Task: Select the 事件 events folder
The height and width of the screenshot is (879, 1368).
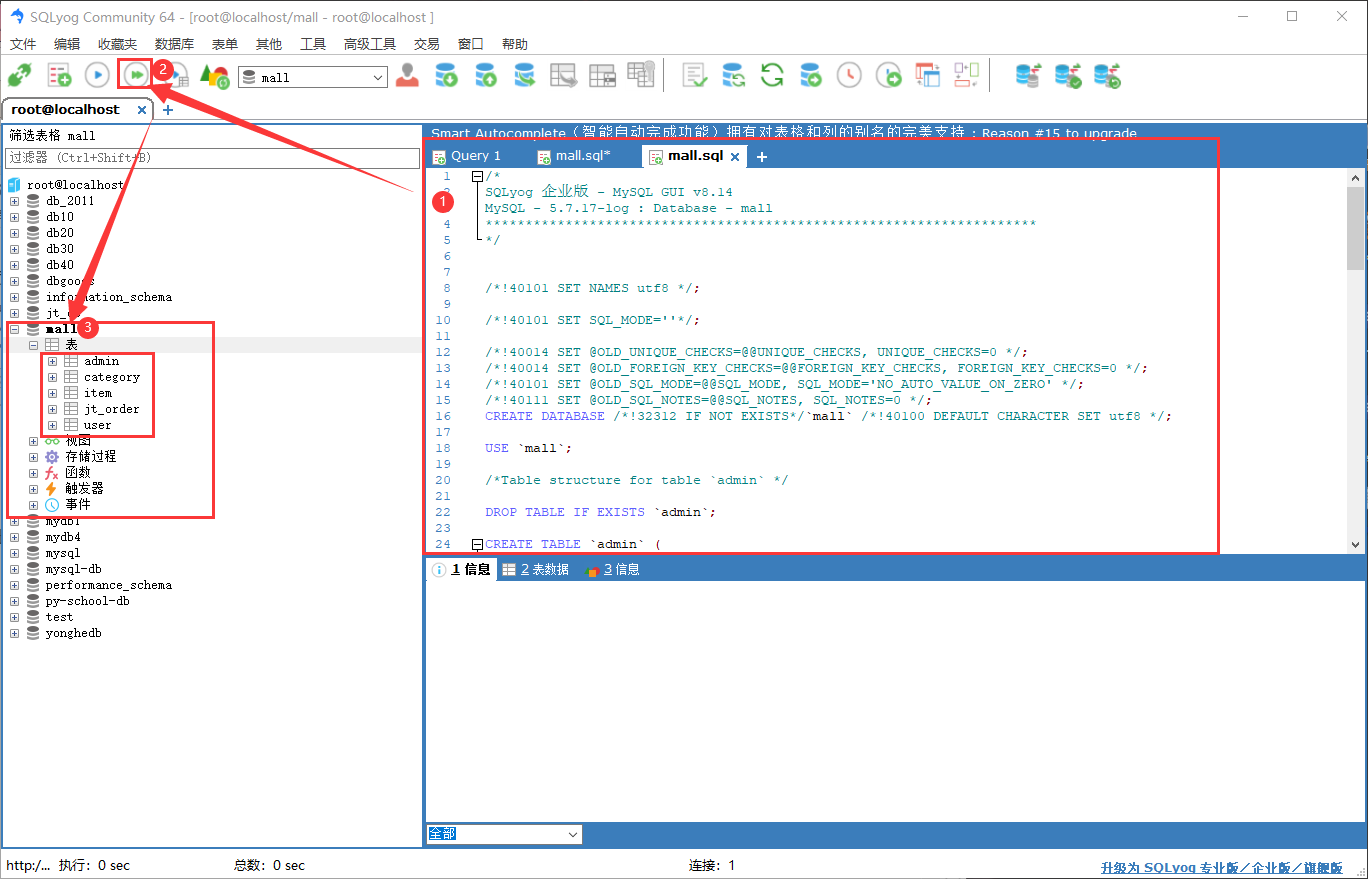Action: 78,505
